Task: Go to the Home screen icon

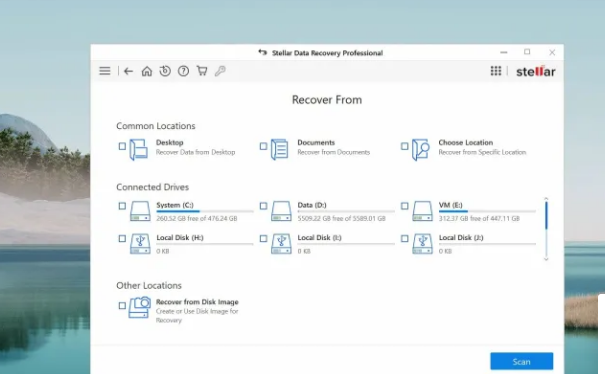Action: [x=147, y=71]
